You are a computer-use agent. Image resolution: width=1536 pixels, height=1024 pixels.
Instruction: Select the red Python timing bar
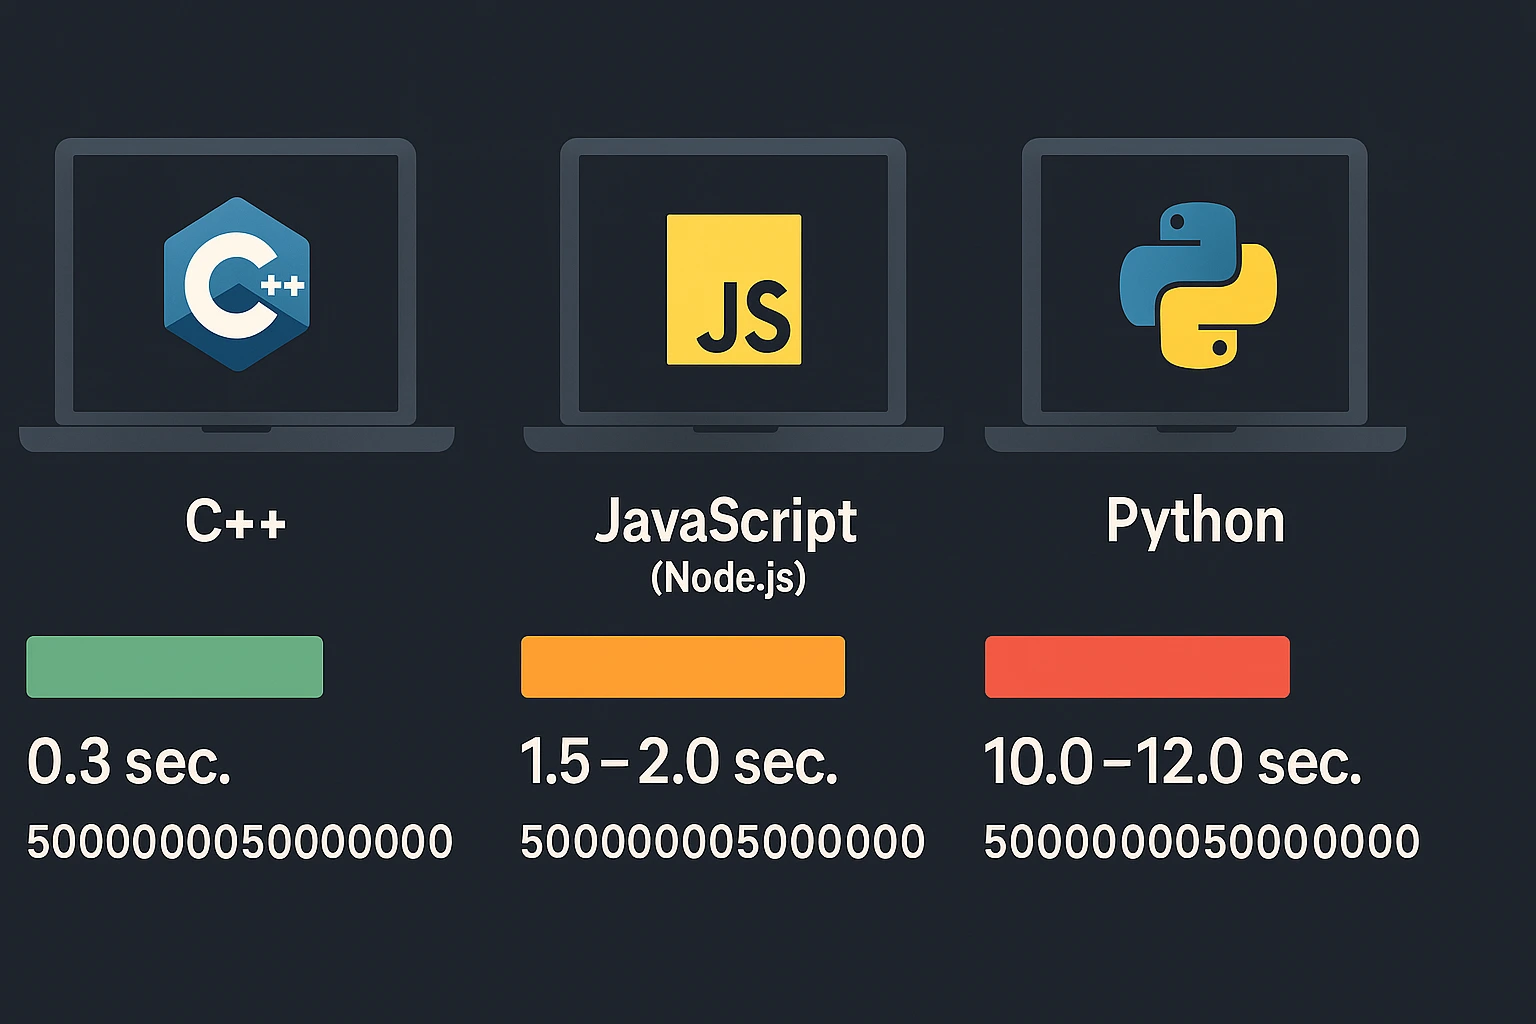(x=1137, y=666)
